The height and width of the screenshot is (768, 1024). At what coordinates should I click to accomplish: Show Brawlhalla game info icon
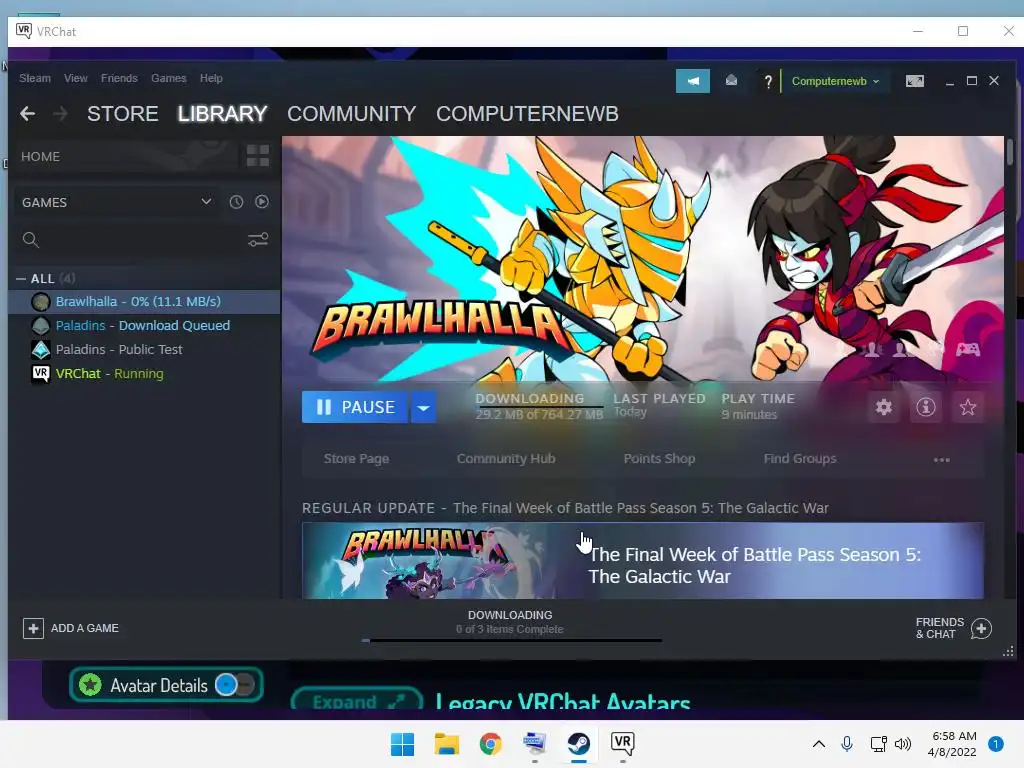click(925, 408)
